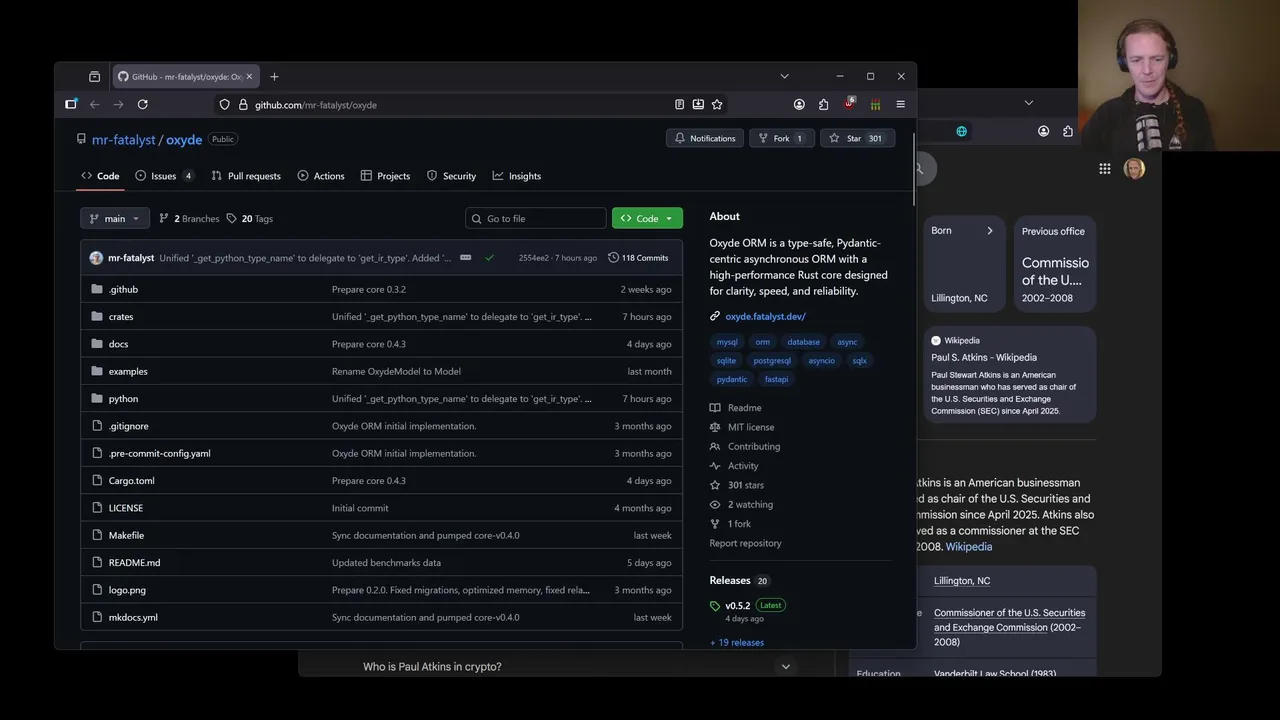This screenshot has width=1280, height=720.
Task: Switch to the Issues tab
Action: pyautogui.click(x=164, y=176)
